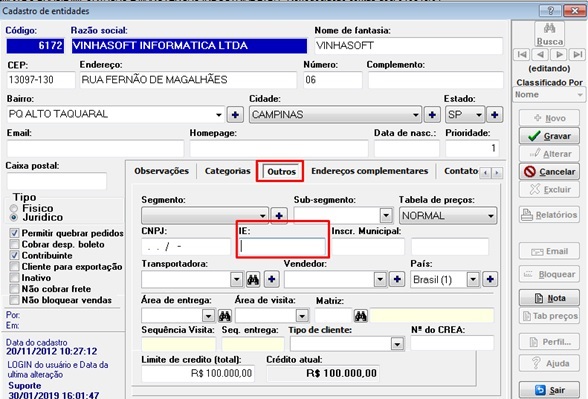Expand the Transportadora dropdown

point(236,279)
